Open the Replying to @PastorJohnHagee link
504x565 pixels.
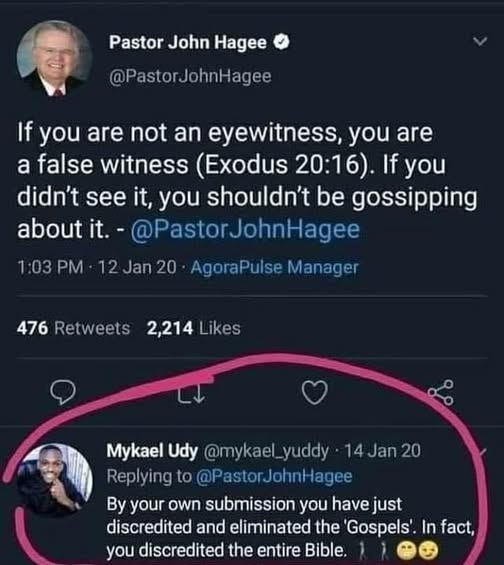click(229, 476)
